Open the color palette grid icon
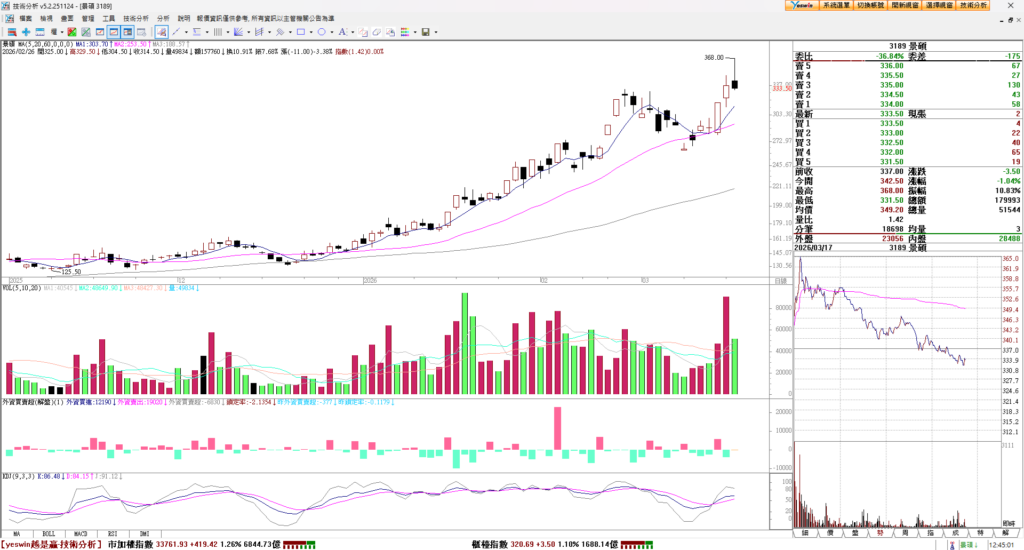This screenshot has width=1024, height=550. coord(405,32)
